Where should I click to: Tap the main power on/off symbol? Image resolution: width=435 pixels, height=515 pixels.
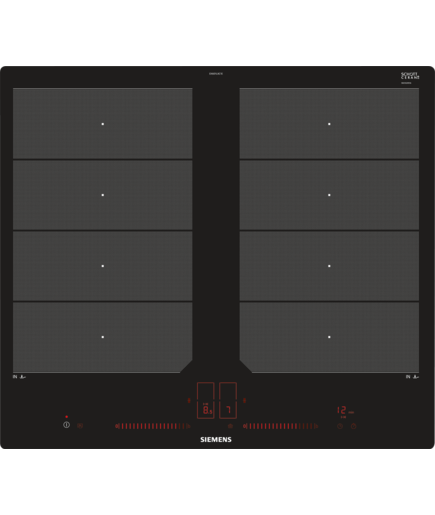click(x=67, y=425)
